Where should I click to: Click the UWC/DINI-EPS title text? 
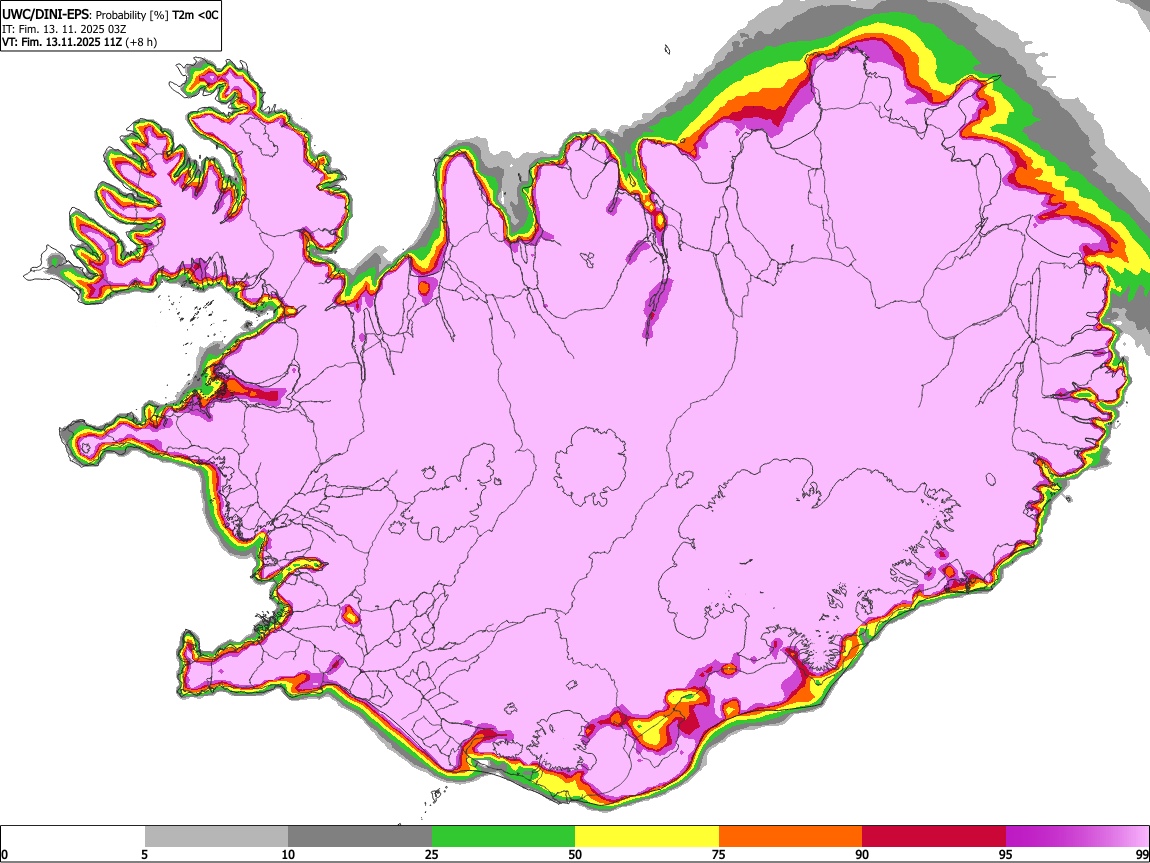point(45,15)
